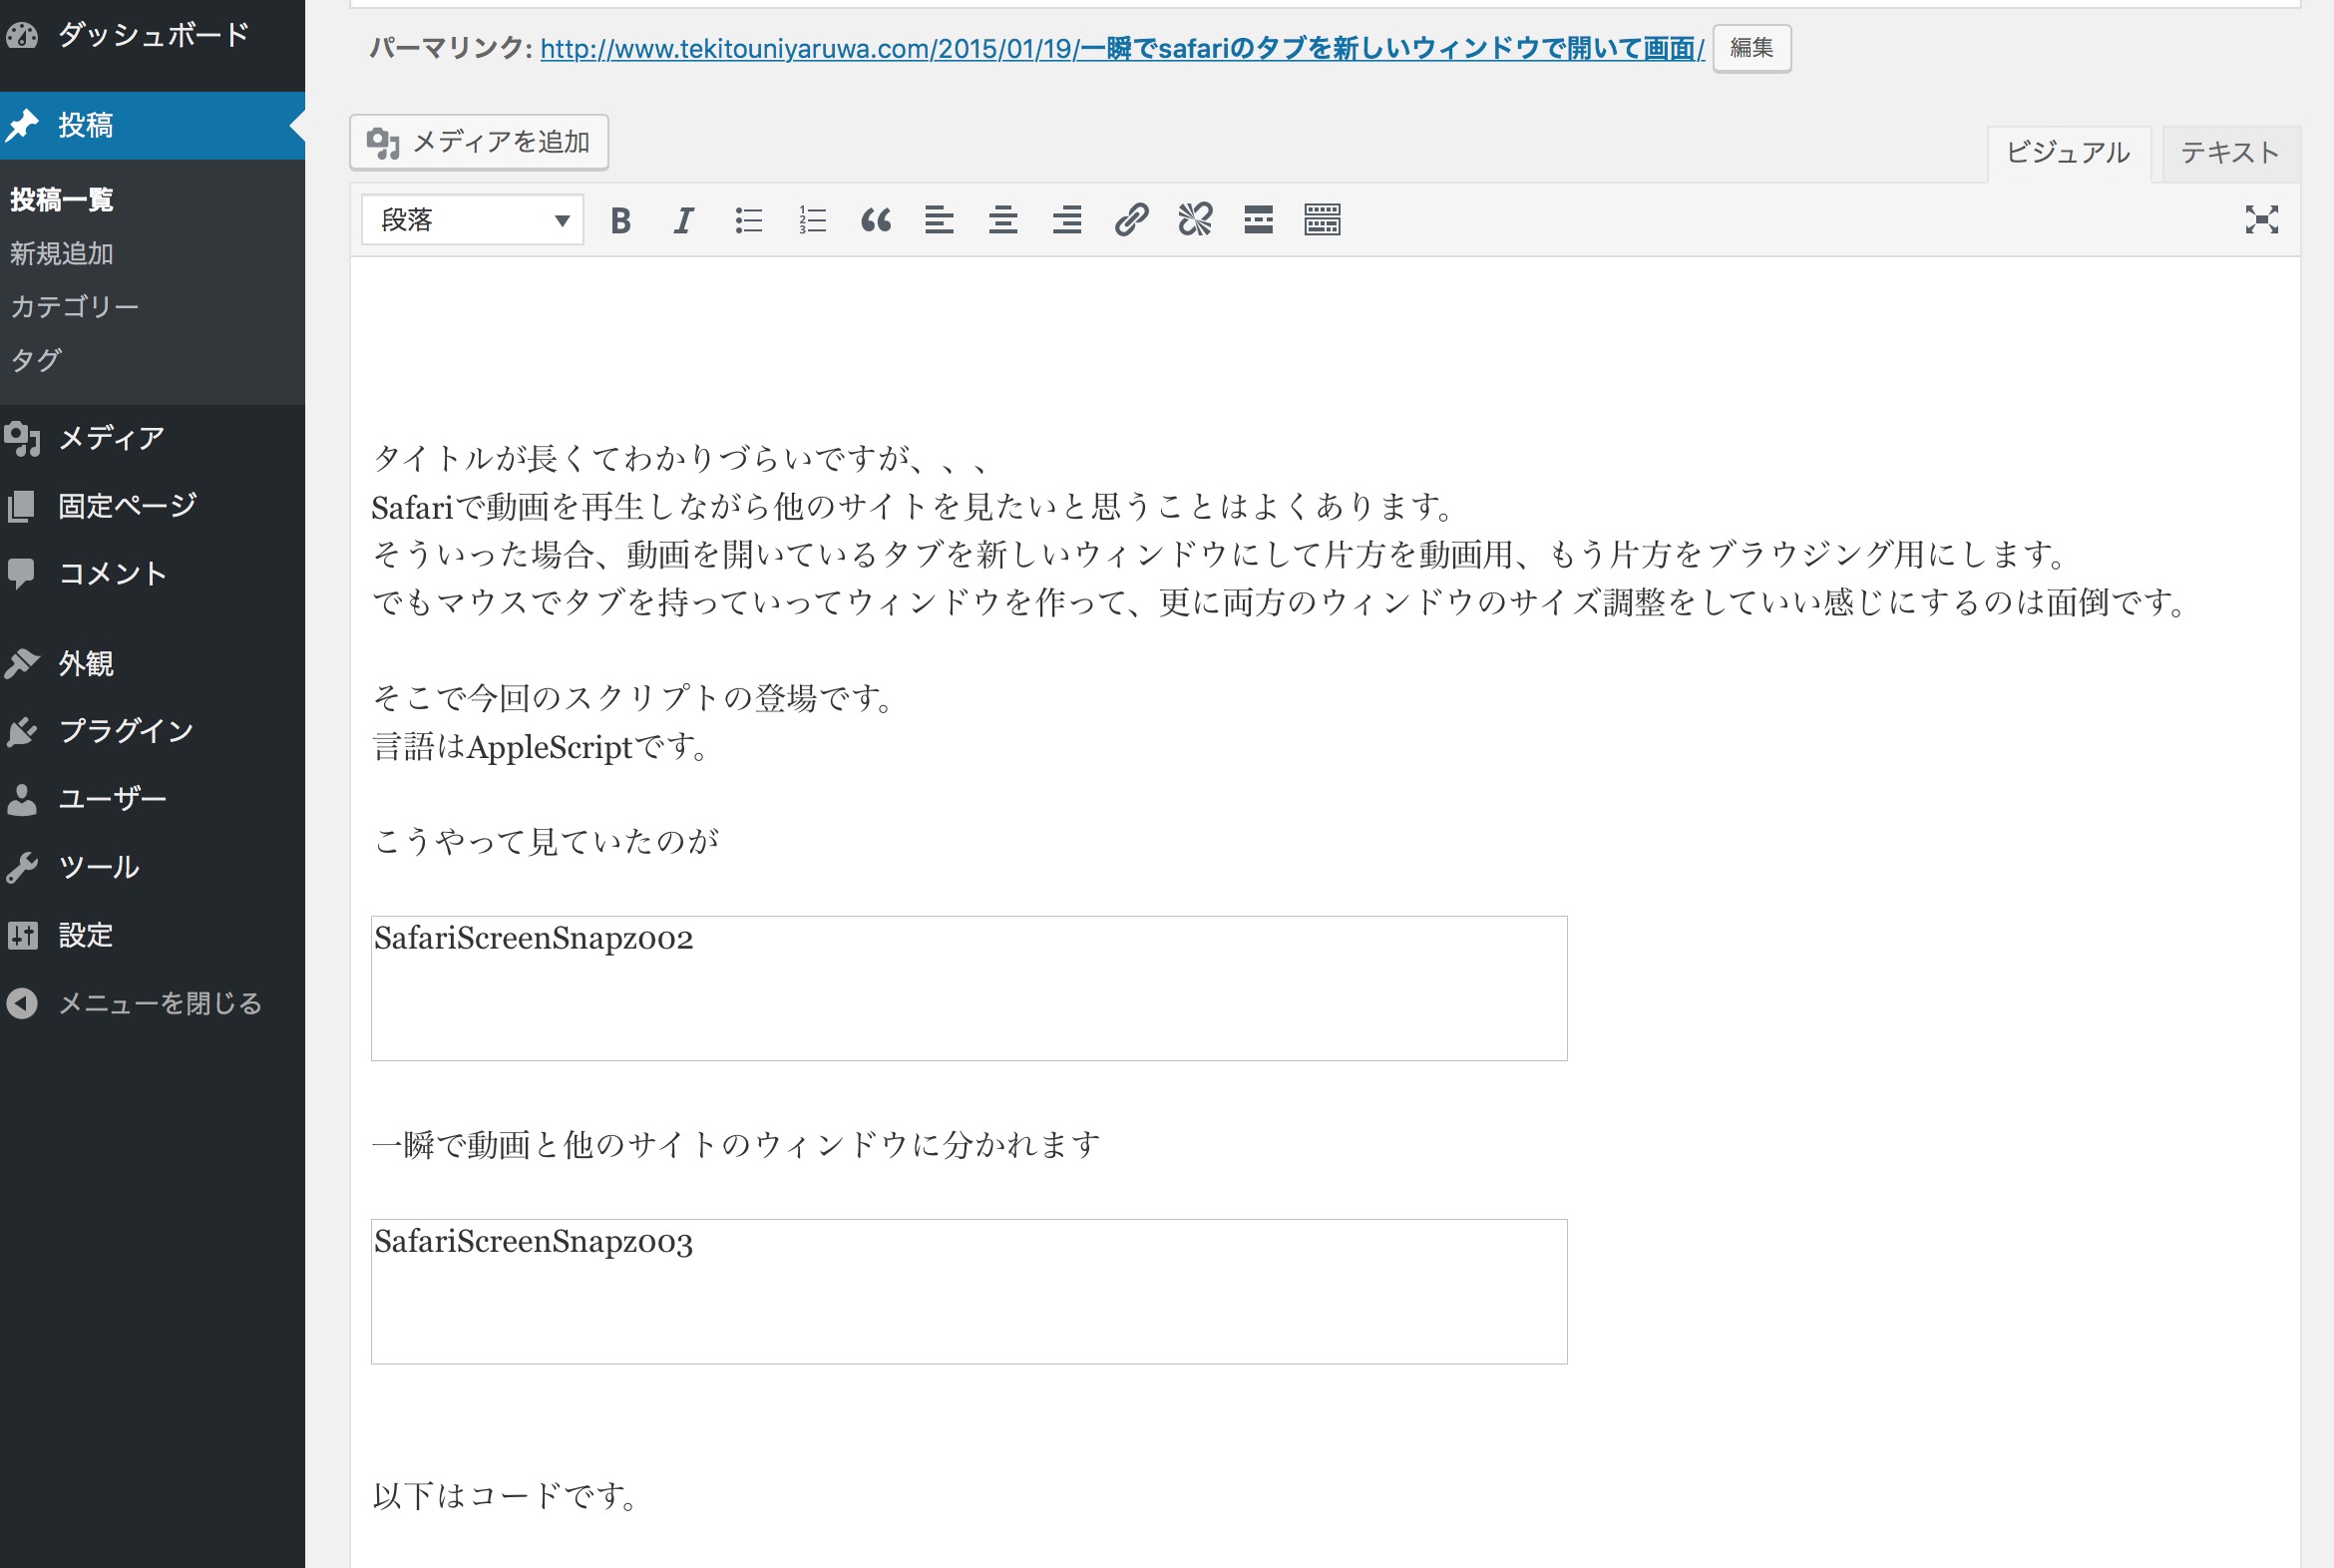This screenshot has width=2334, height=1568.
Task: Go to 投稿一覧 submenu
Action: click(62, 200)
